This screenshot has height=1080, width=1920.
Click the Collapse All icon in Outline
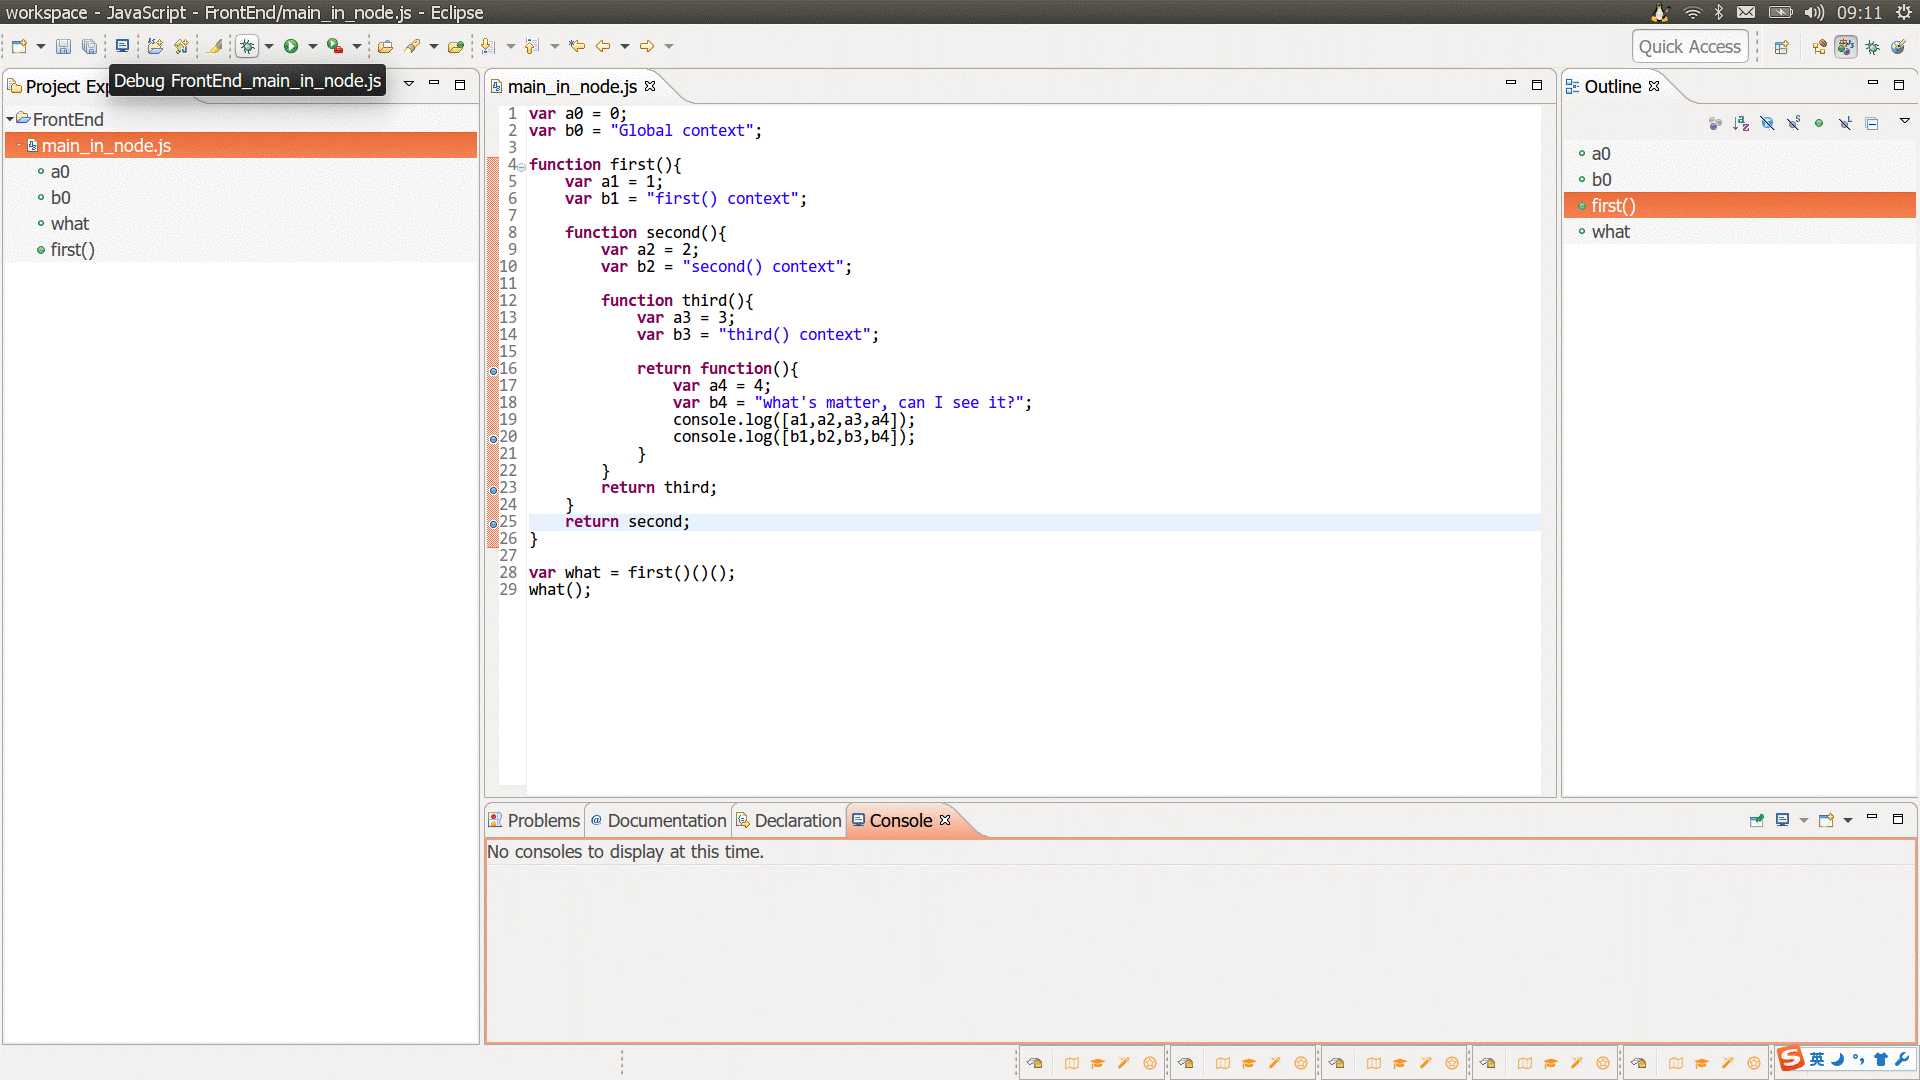[x=1872, y=123]
